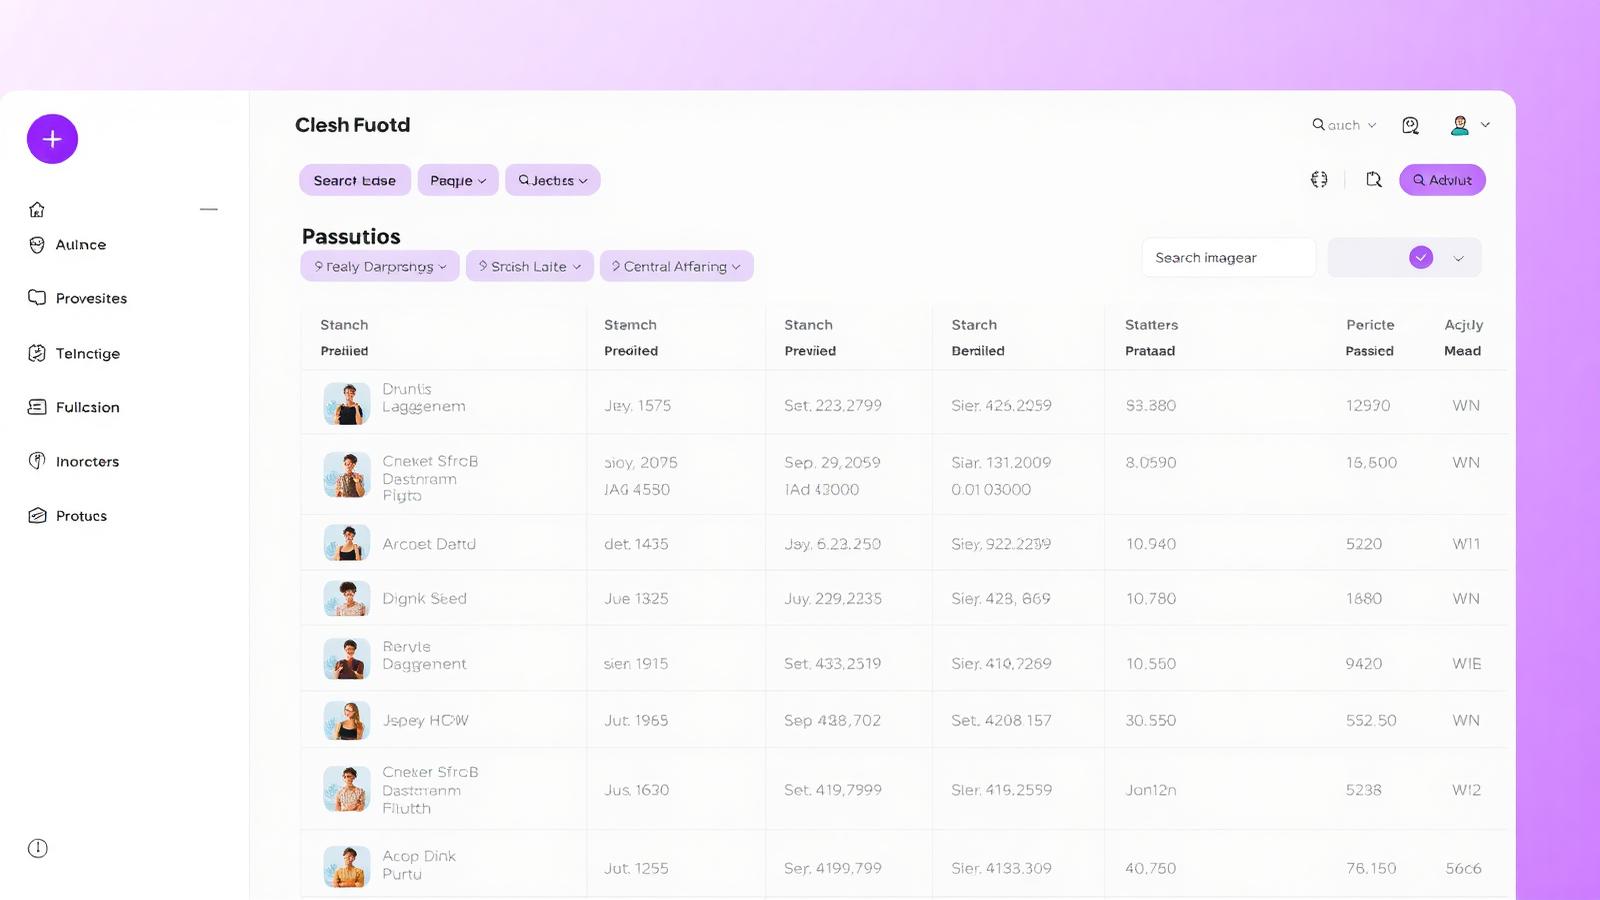Click the Arcoet Dattd avatar thumbnail
Image resolution: width=1600 pixels, height=900 pixels.
point(347,543)
